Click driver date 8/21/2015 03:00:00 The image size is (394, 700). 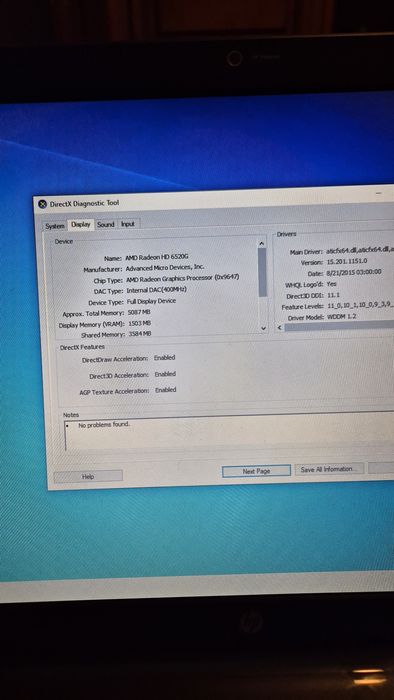click(x=353, y=272)
